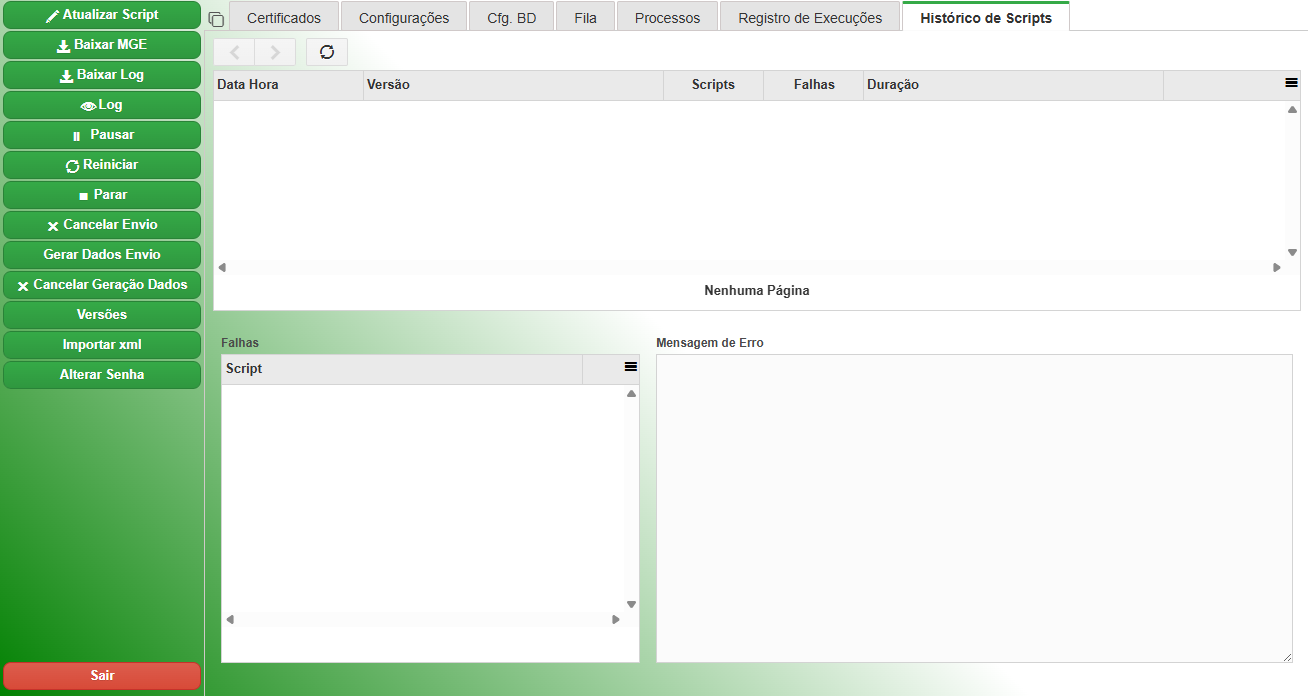Click history grid scroll down arrow

click(1292, 253)
